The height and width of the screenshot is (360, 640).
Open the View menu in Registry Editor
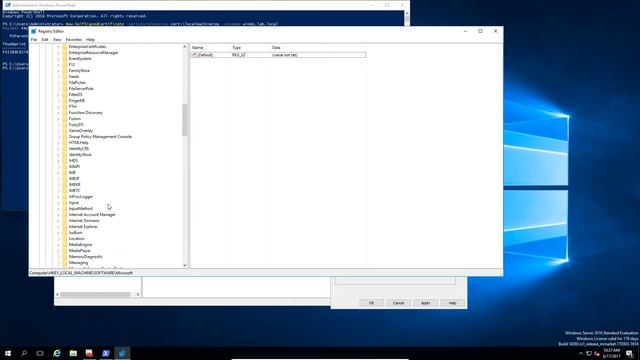[57, 40]
